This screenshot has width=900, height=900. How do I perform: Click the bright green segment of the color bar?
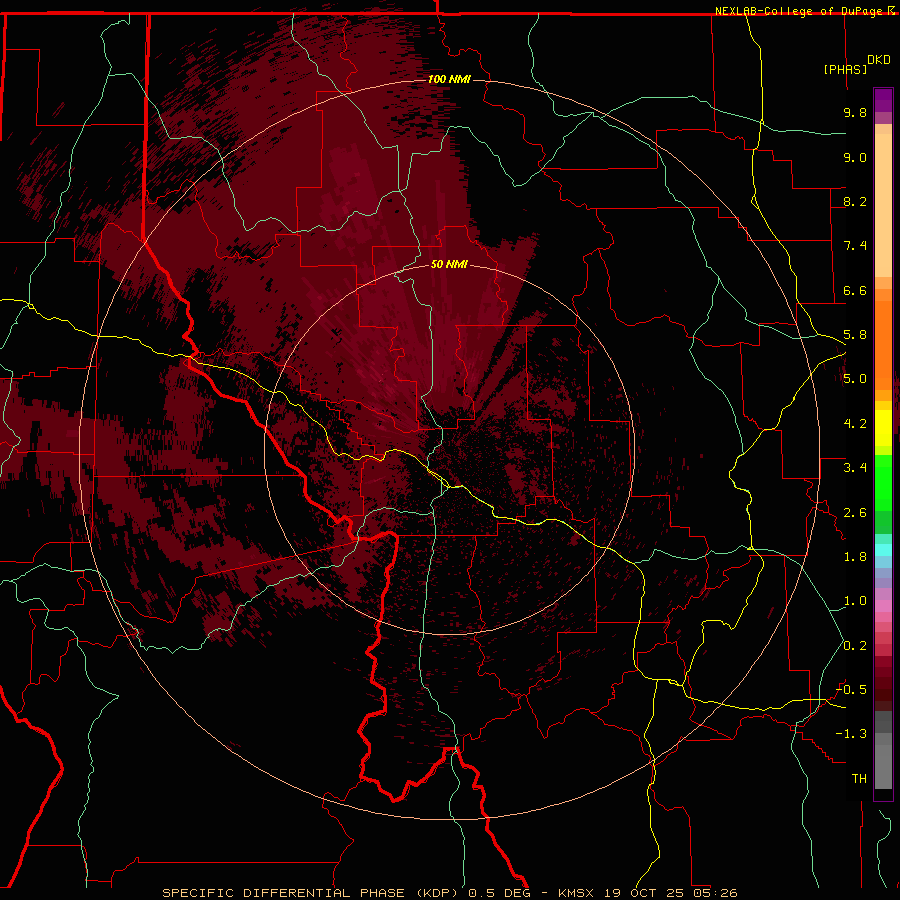coord(883,483)
